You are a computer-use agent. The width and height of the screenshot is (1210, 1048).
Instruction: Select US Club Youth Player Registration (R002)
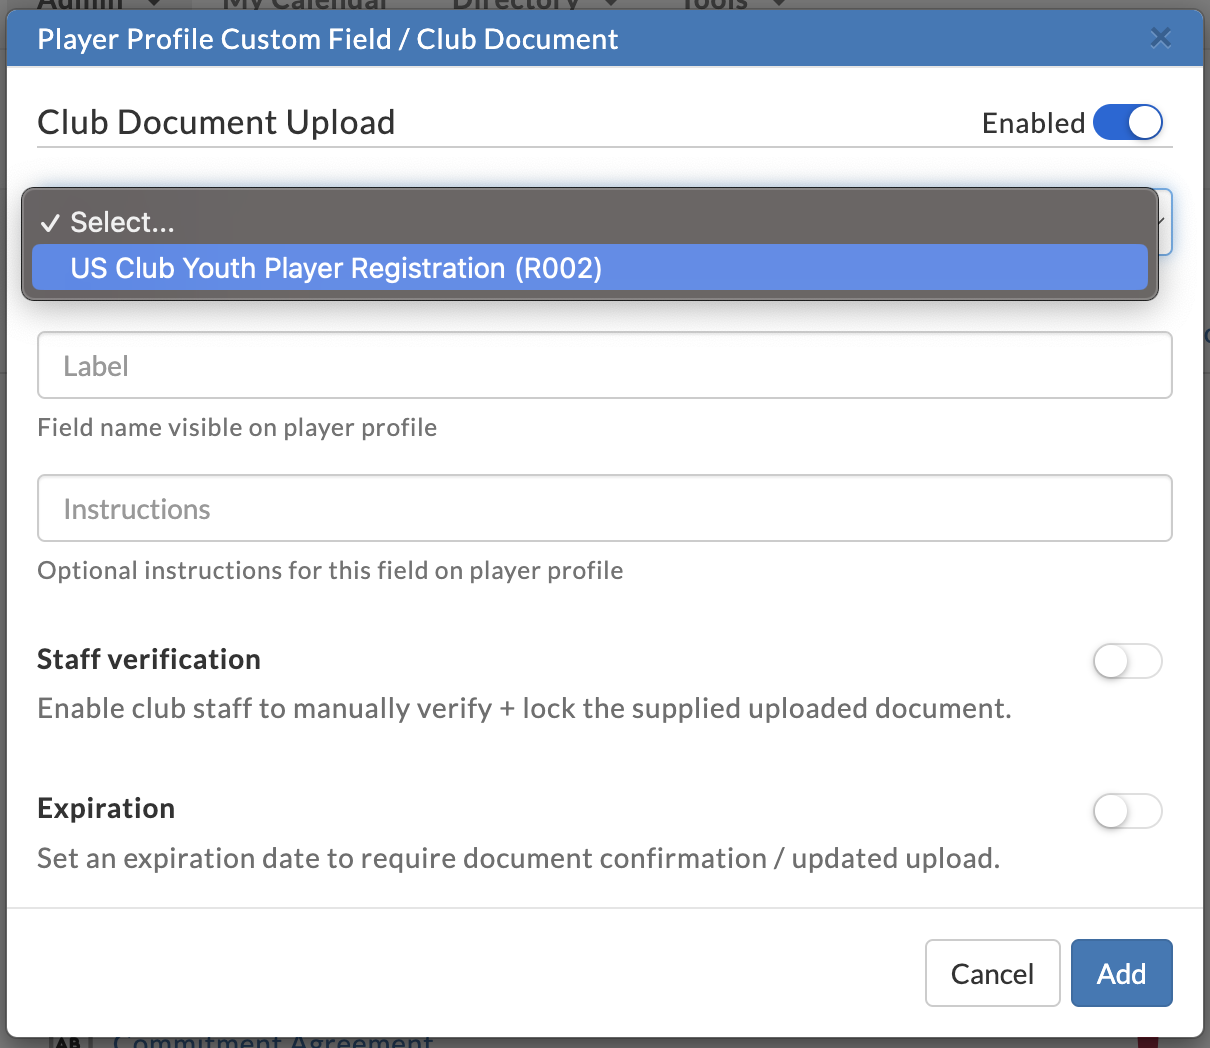[590, 268]
